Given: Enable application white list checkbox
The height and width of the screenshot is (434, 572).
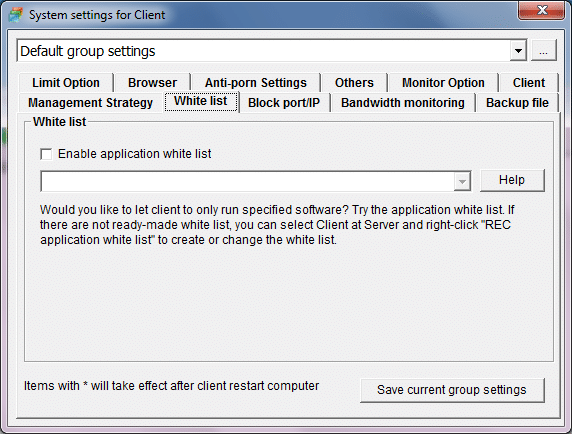Looking at the screenshot, I should (x=46, y=154).
